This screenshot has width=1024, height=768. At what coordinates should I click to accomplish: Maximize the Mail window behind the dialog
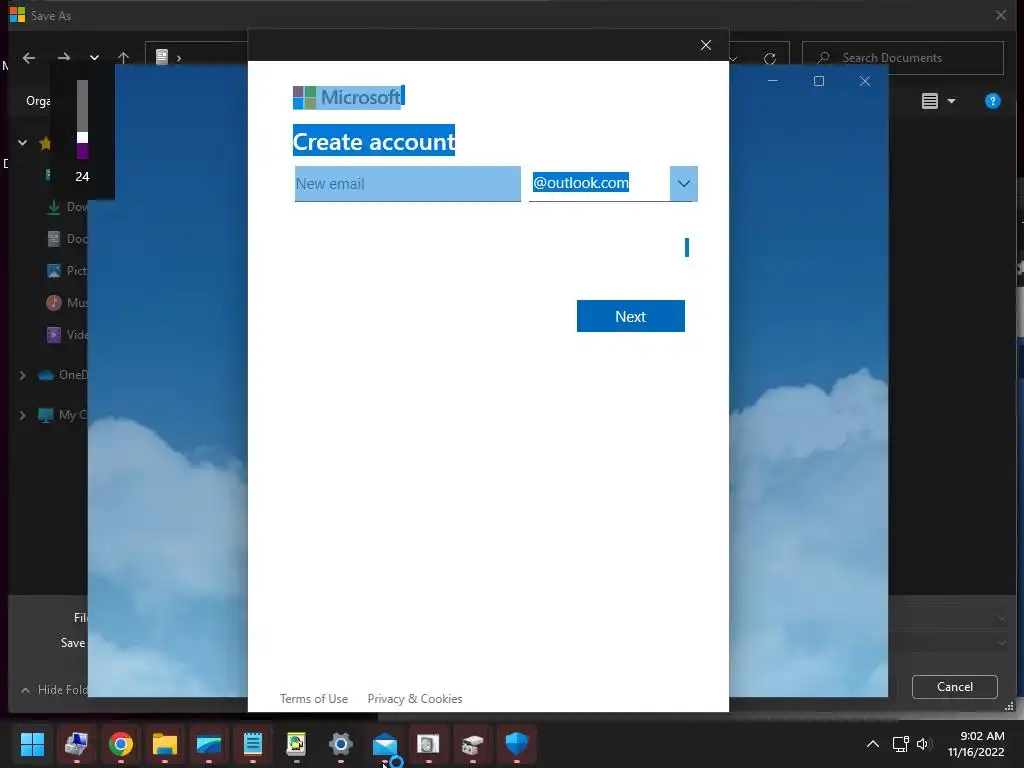pyautogui.click(x=819, y=81)
